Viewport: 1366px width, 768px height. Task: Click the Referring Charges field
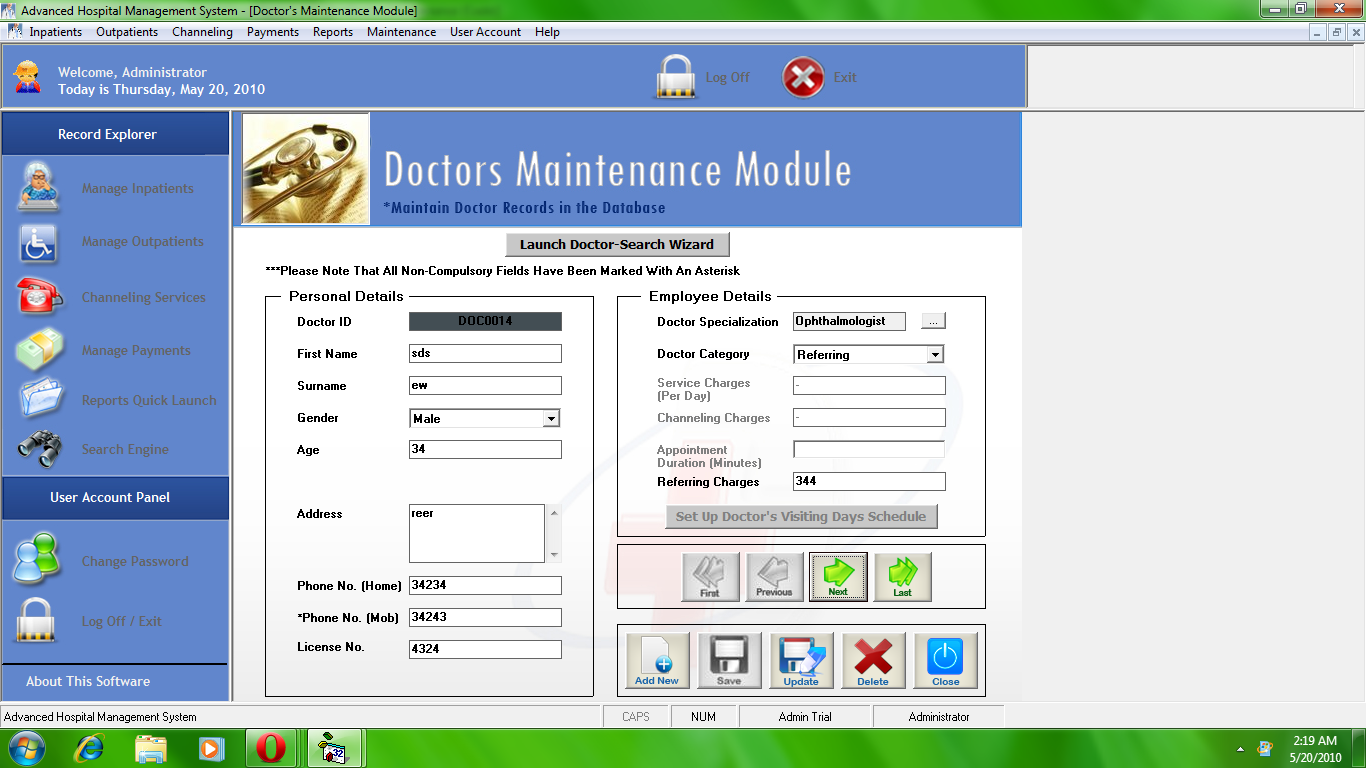869,482
